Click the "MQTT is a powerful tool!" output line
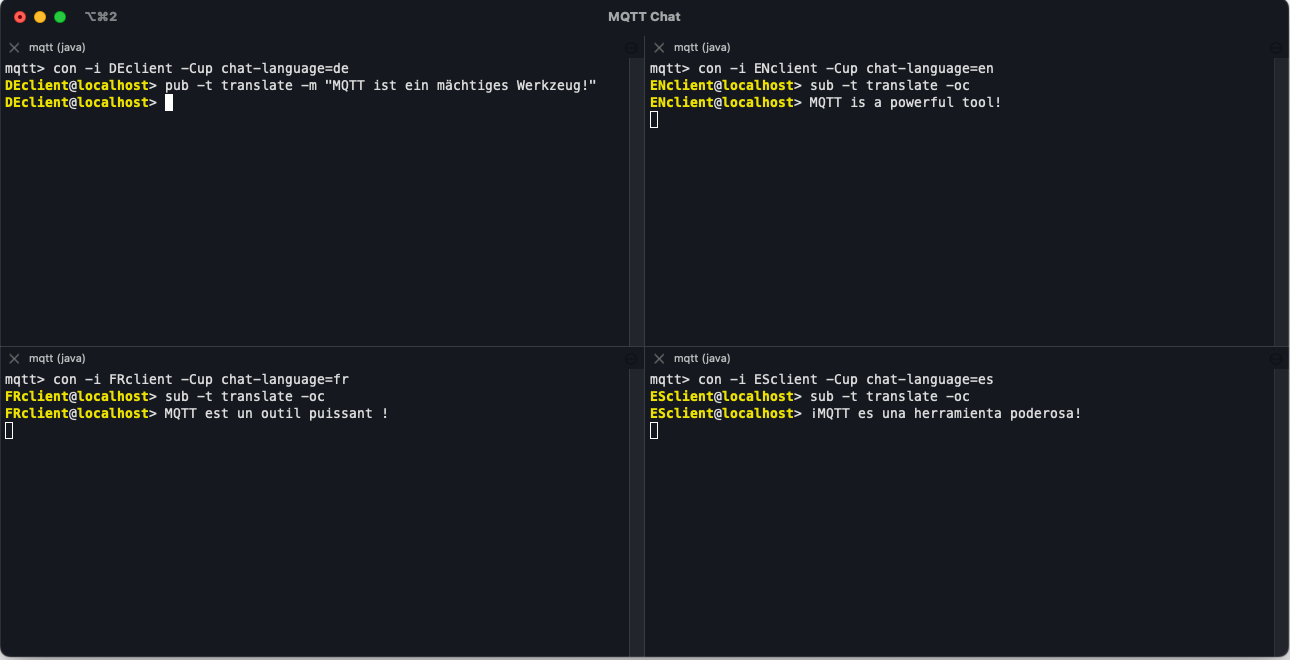This screenshot has width=1290, height=660. 905,102
